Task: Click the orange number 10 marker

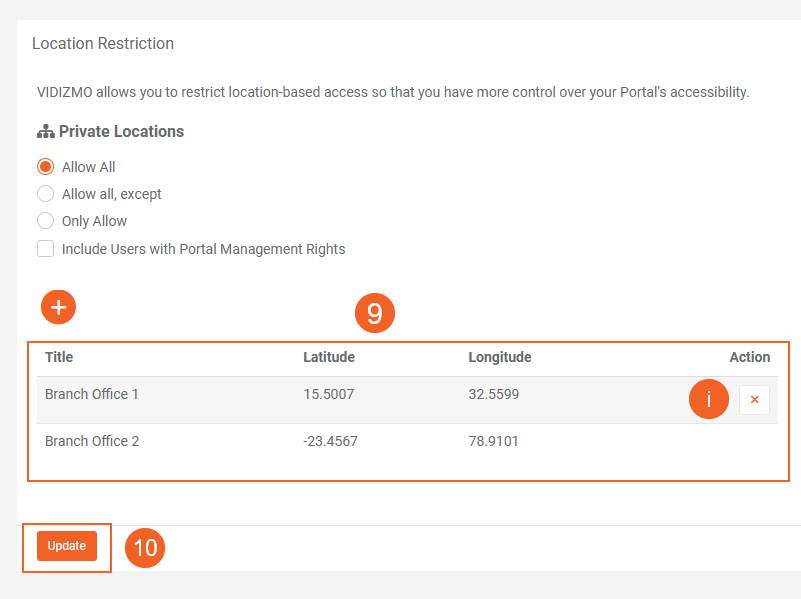Action: pos(145,548)
